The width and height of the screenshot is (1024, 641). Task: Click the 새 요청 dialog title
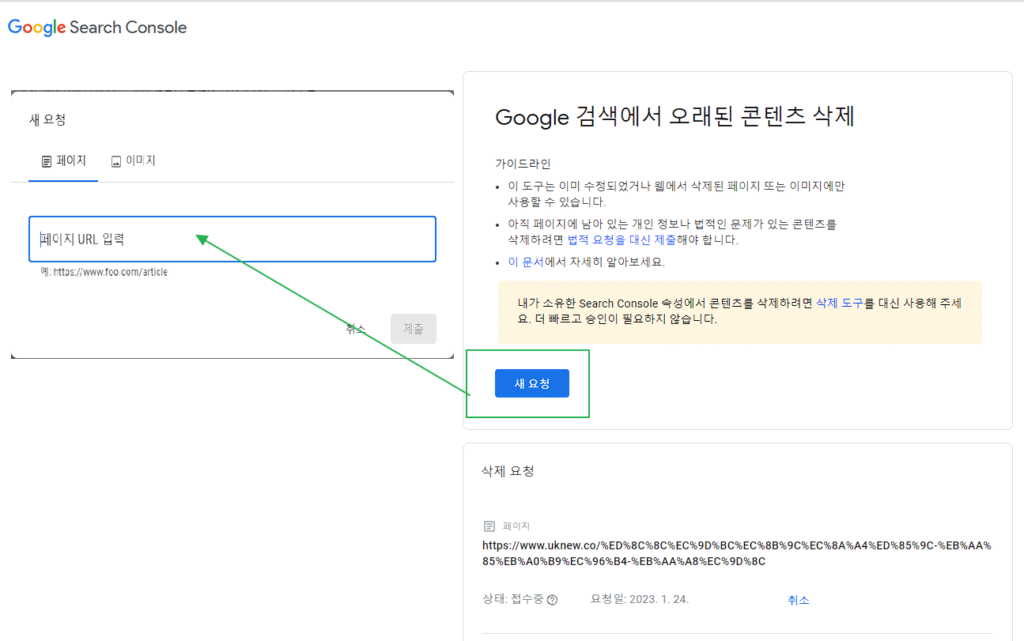click(48, 119)
